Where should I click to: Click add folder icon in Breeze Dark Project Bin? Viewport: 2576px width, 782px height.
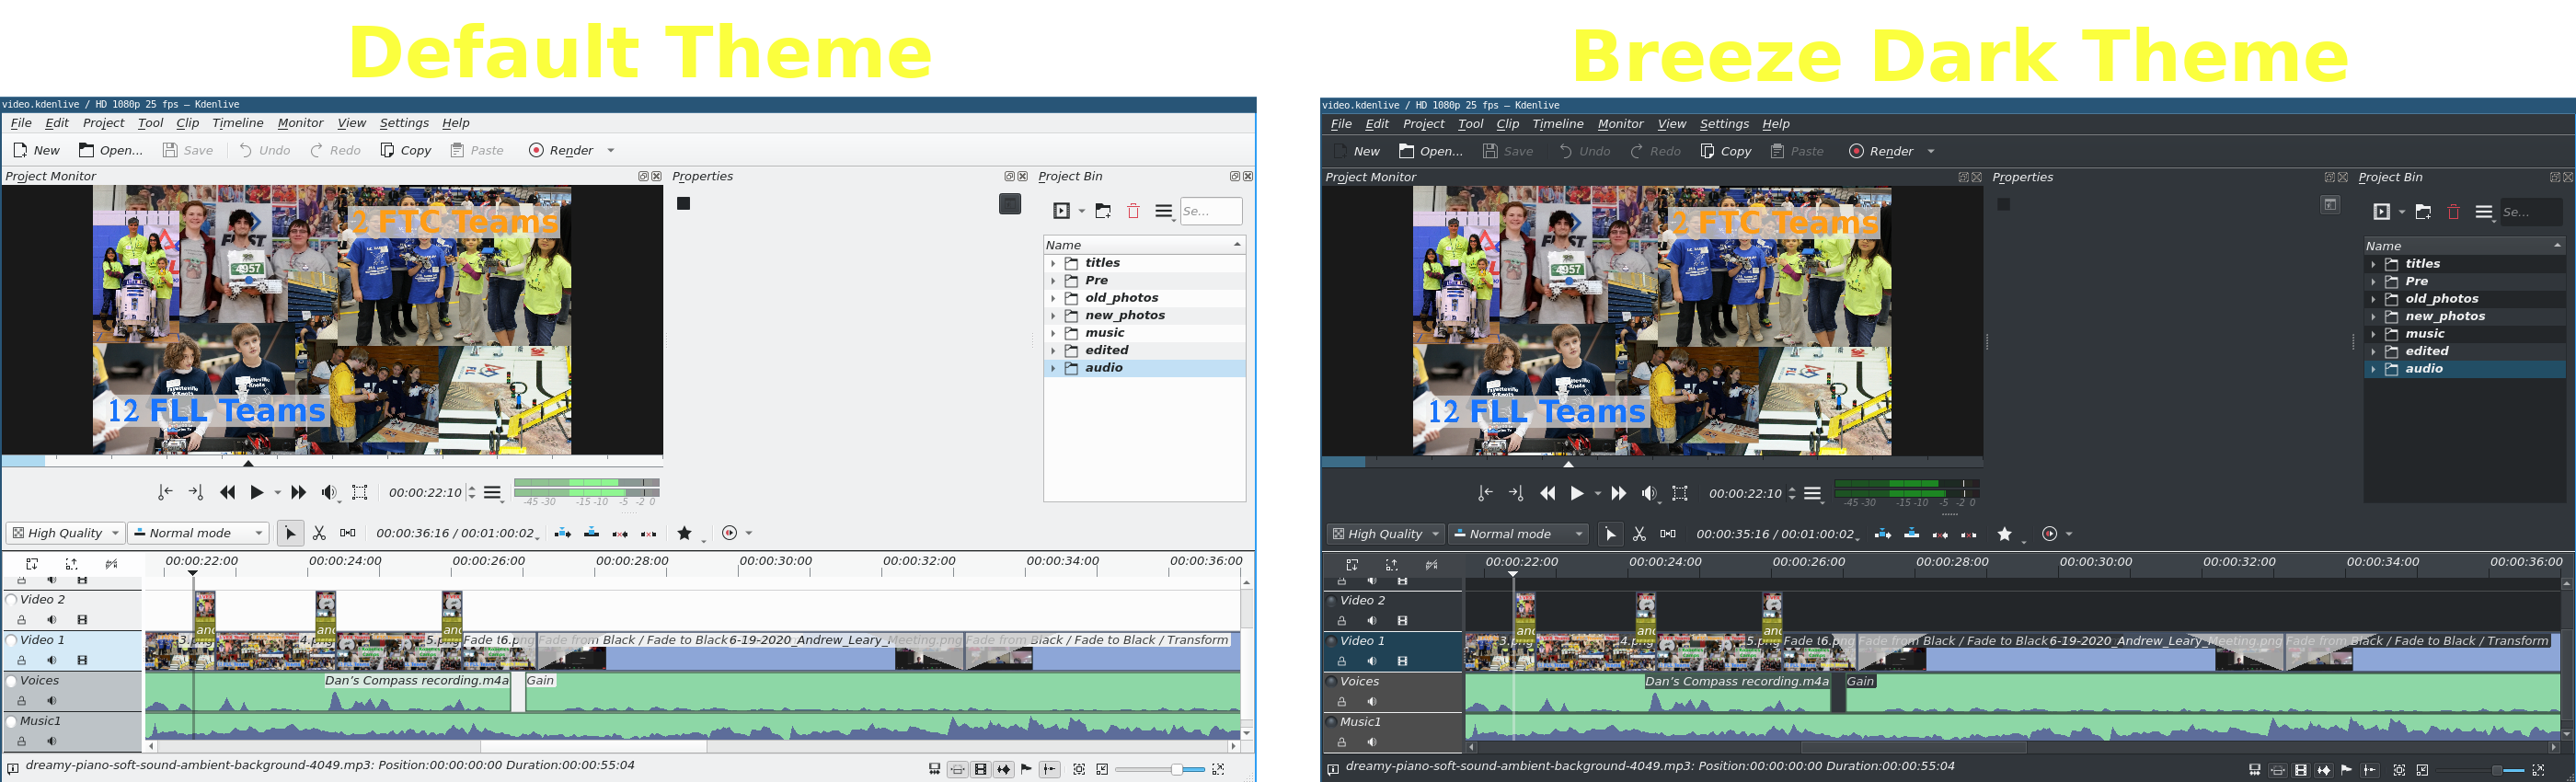2423,212
